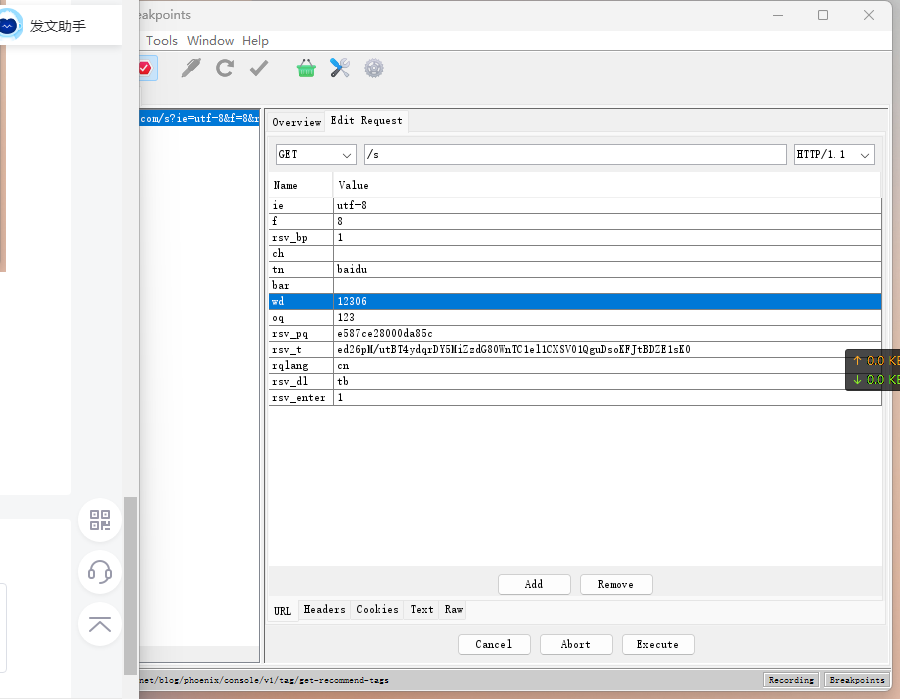The width and height of the screenshot is (900, 699).
Task: Click the browser page vertical scrollbar thumb
Action: click(x=131, y=585)
